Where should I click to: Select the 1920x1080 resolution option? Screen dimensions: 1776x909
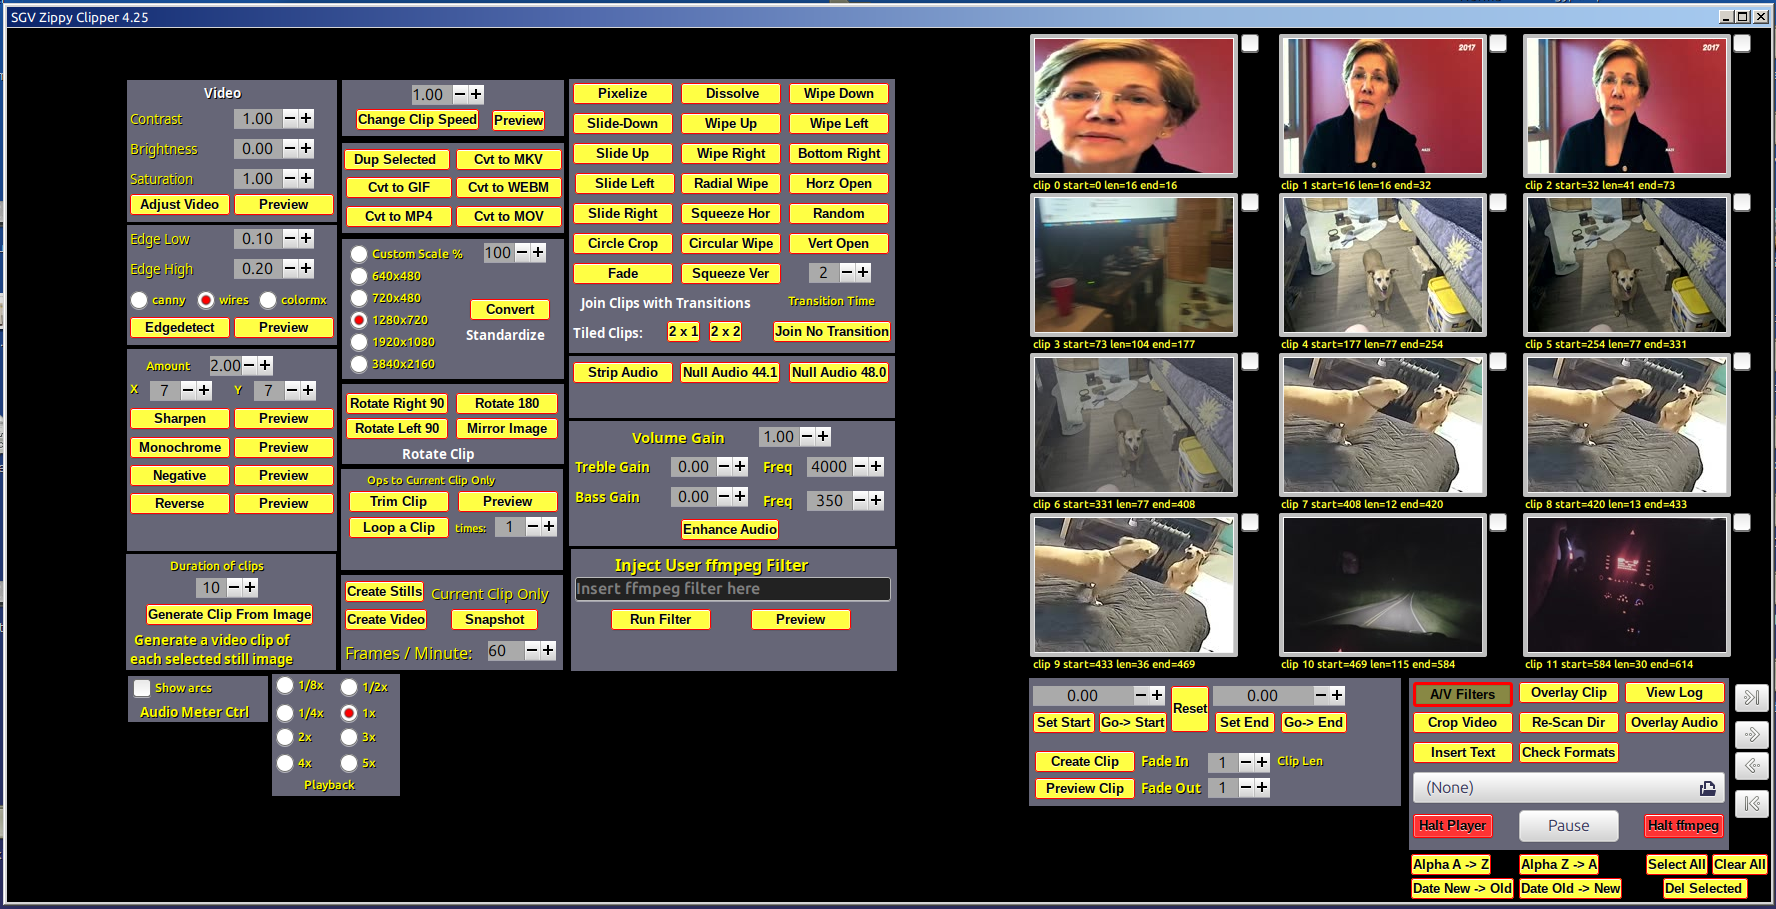tap(359, 342)
